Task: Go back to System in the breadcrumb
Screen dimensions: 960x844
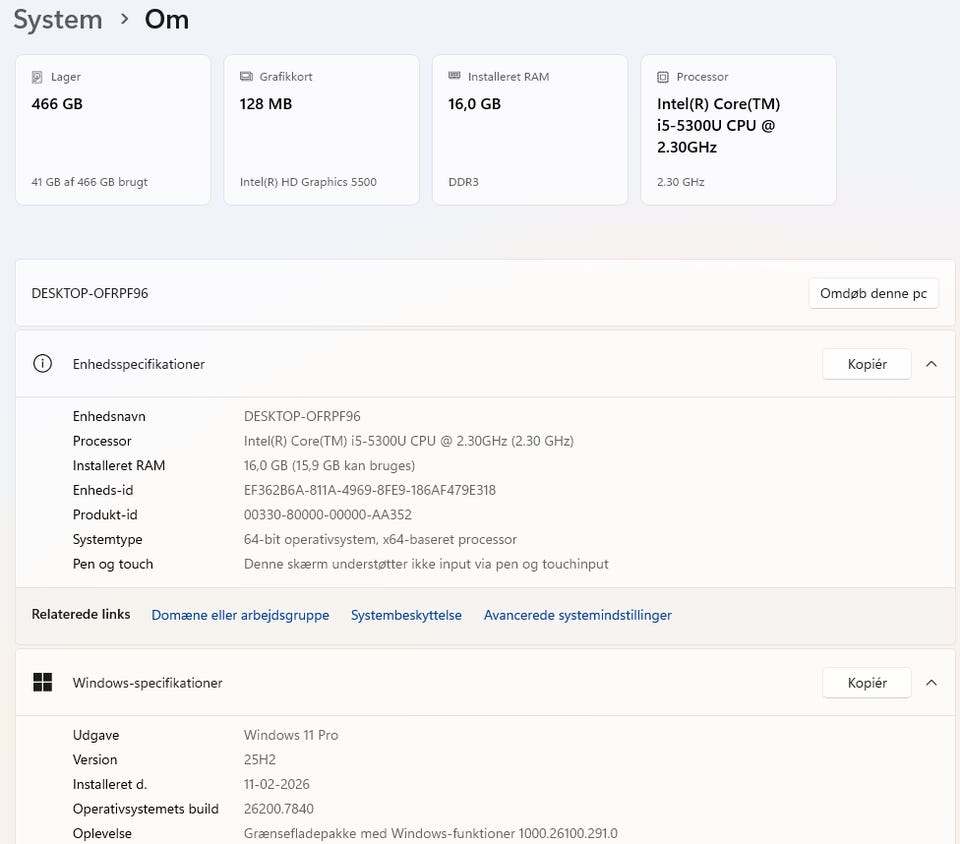Action: coord(57,19)
